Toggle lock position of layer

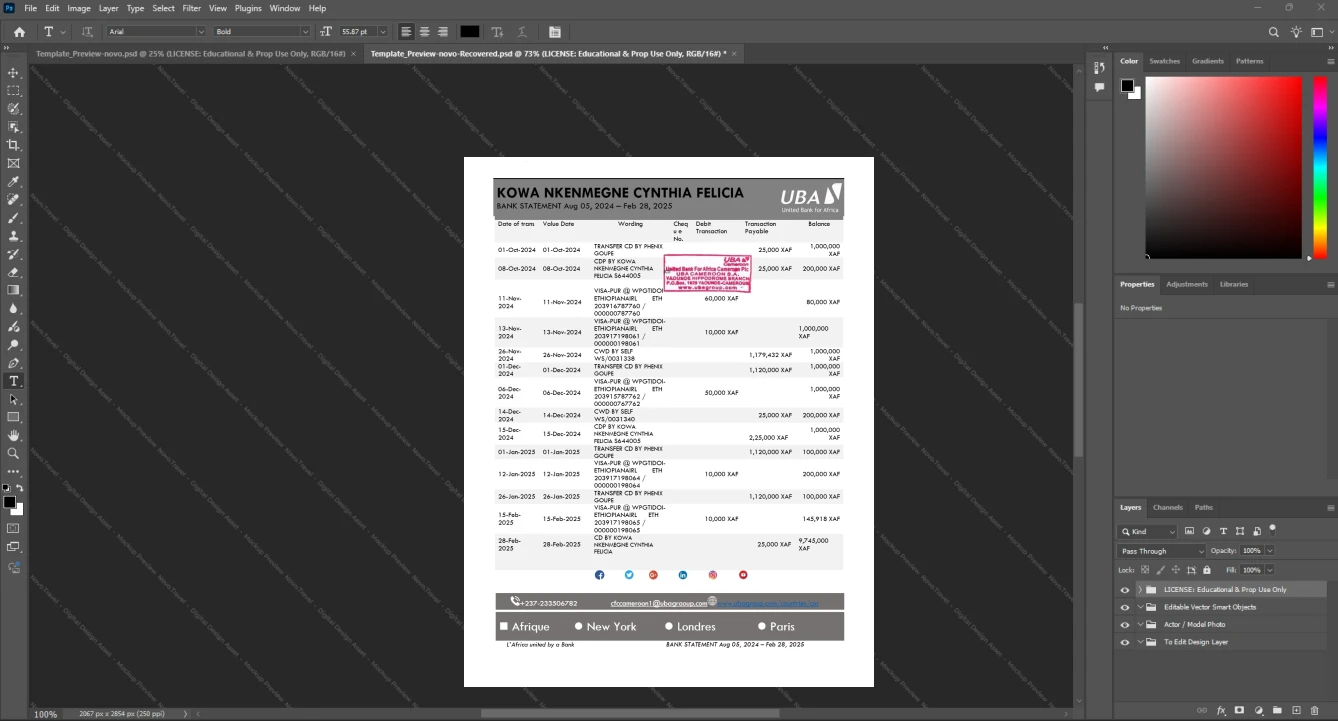[x=1176, y=570]
